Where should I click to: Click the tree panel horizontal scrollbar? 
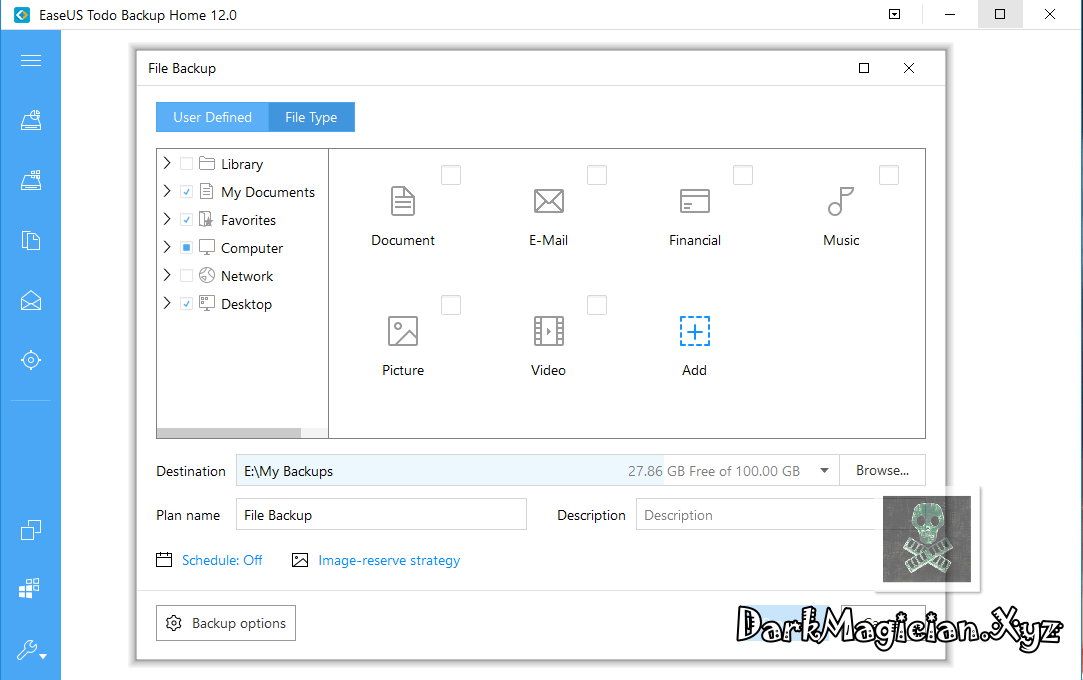(229, 433)
